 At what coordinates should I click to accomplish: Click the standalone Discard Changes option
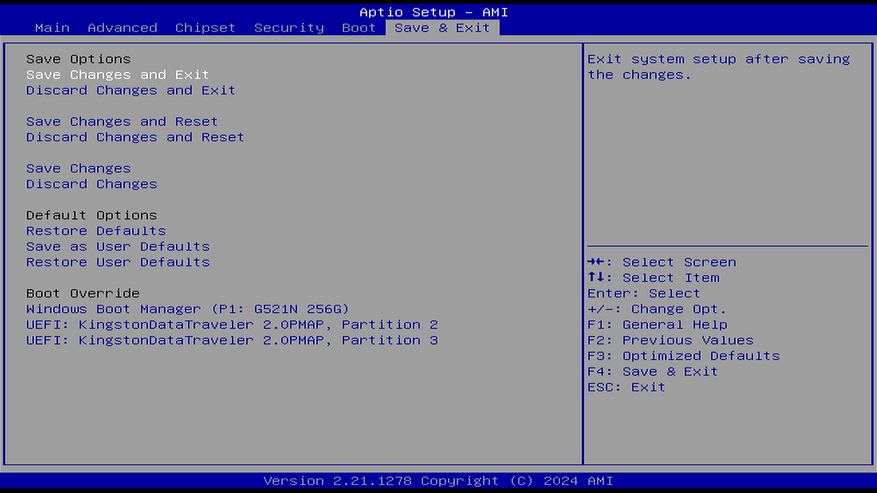pyautogui.click(x=91, y=184)
